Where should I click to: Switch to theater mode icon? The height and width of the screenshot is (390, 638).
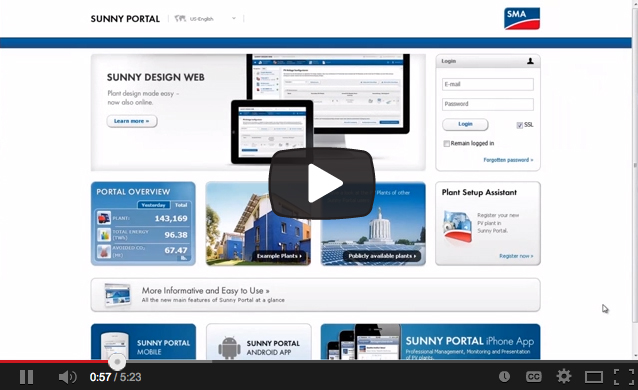click(594, 377)
